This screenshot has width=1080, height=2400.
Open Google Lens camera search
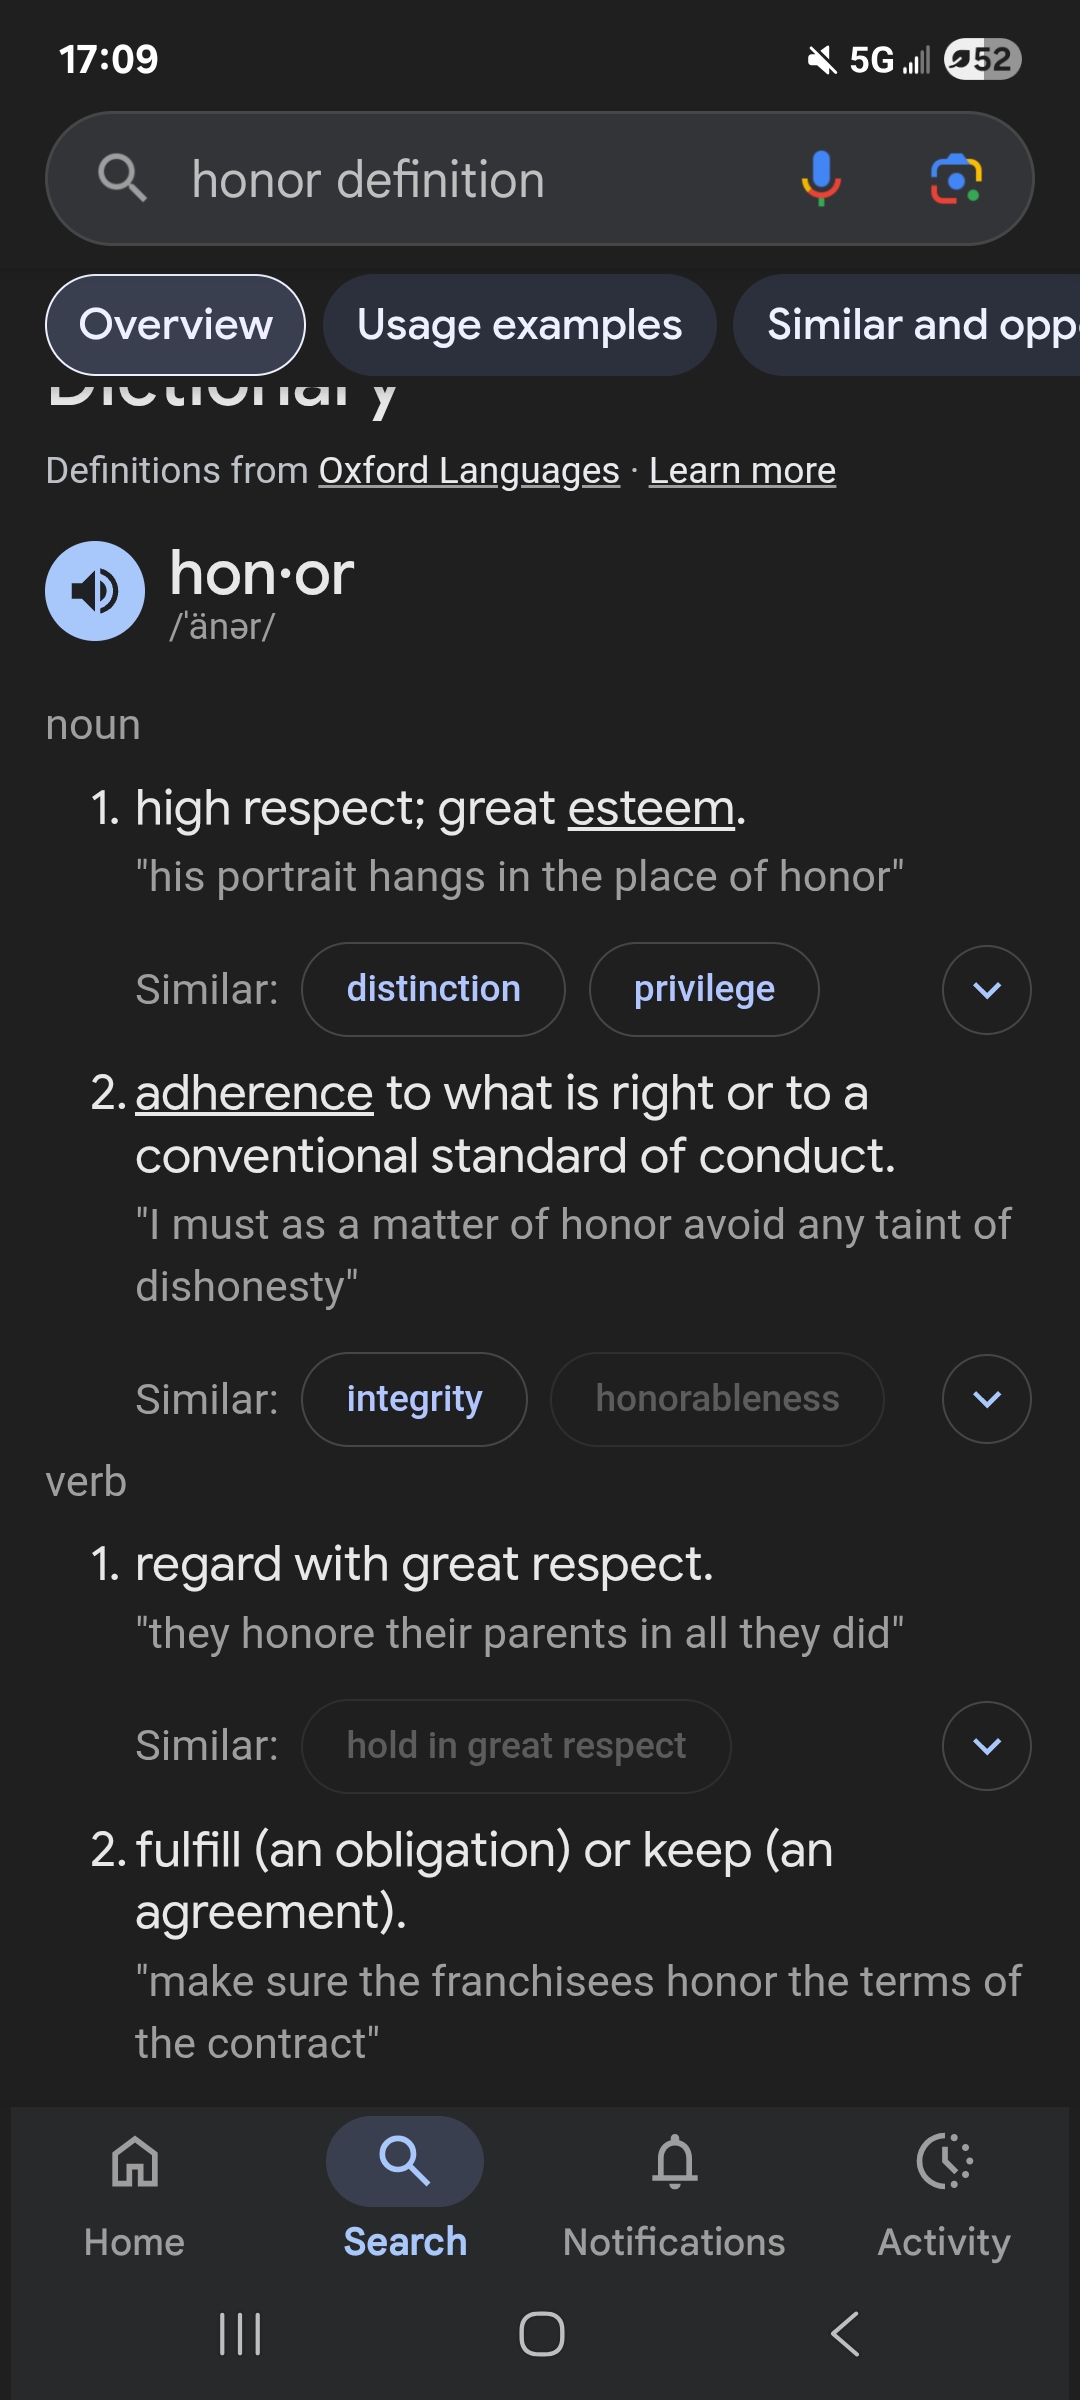[x=955, y=179]
